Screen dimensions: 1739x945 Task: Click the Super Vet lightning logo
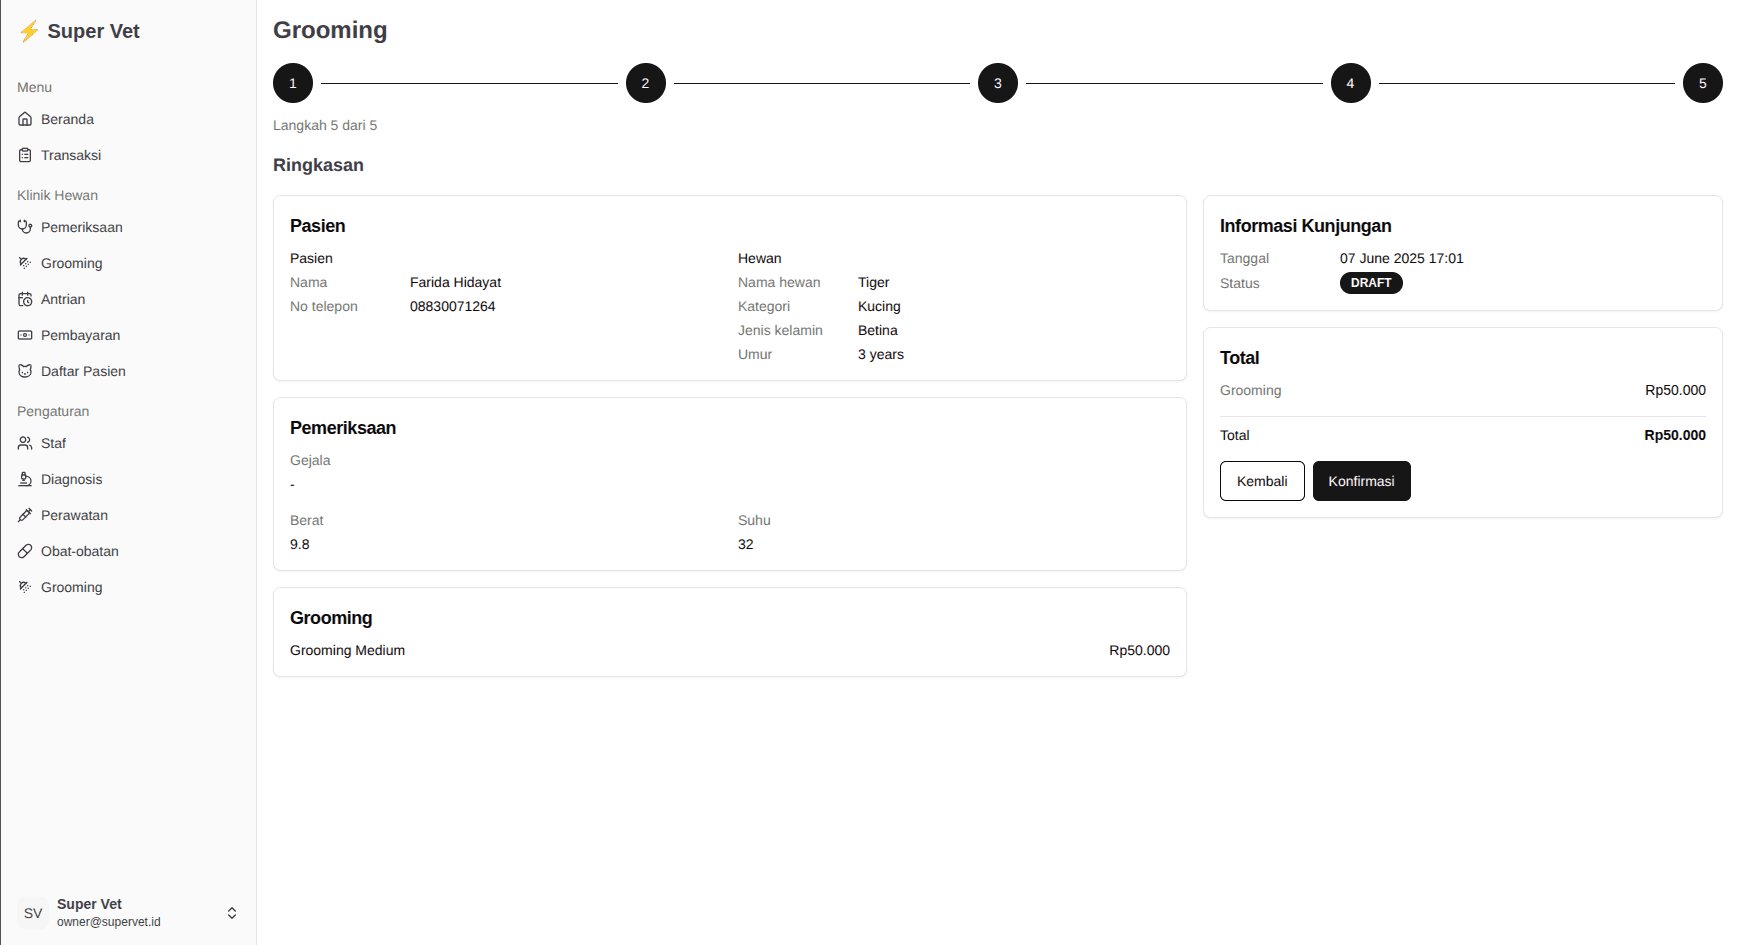click(x=28, y=31)
